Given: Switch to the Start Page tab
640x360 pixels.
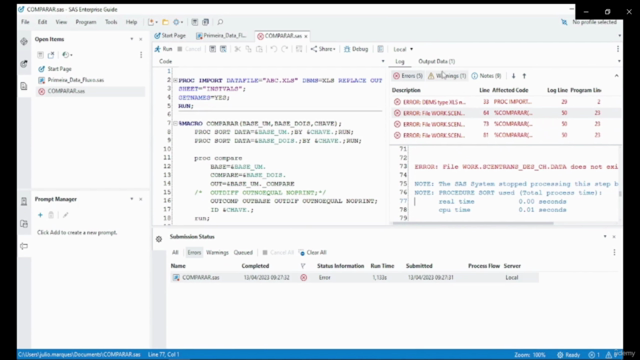Looking at the screenshot, I should pos(170,36).
